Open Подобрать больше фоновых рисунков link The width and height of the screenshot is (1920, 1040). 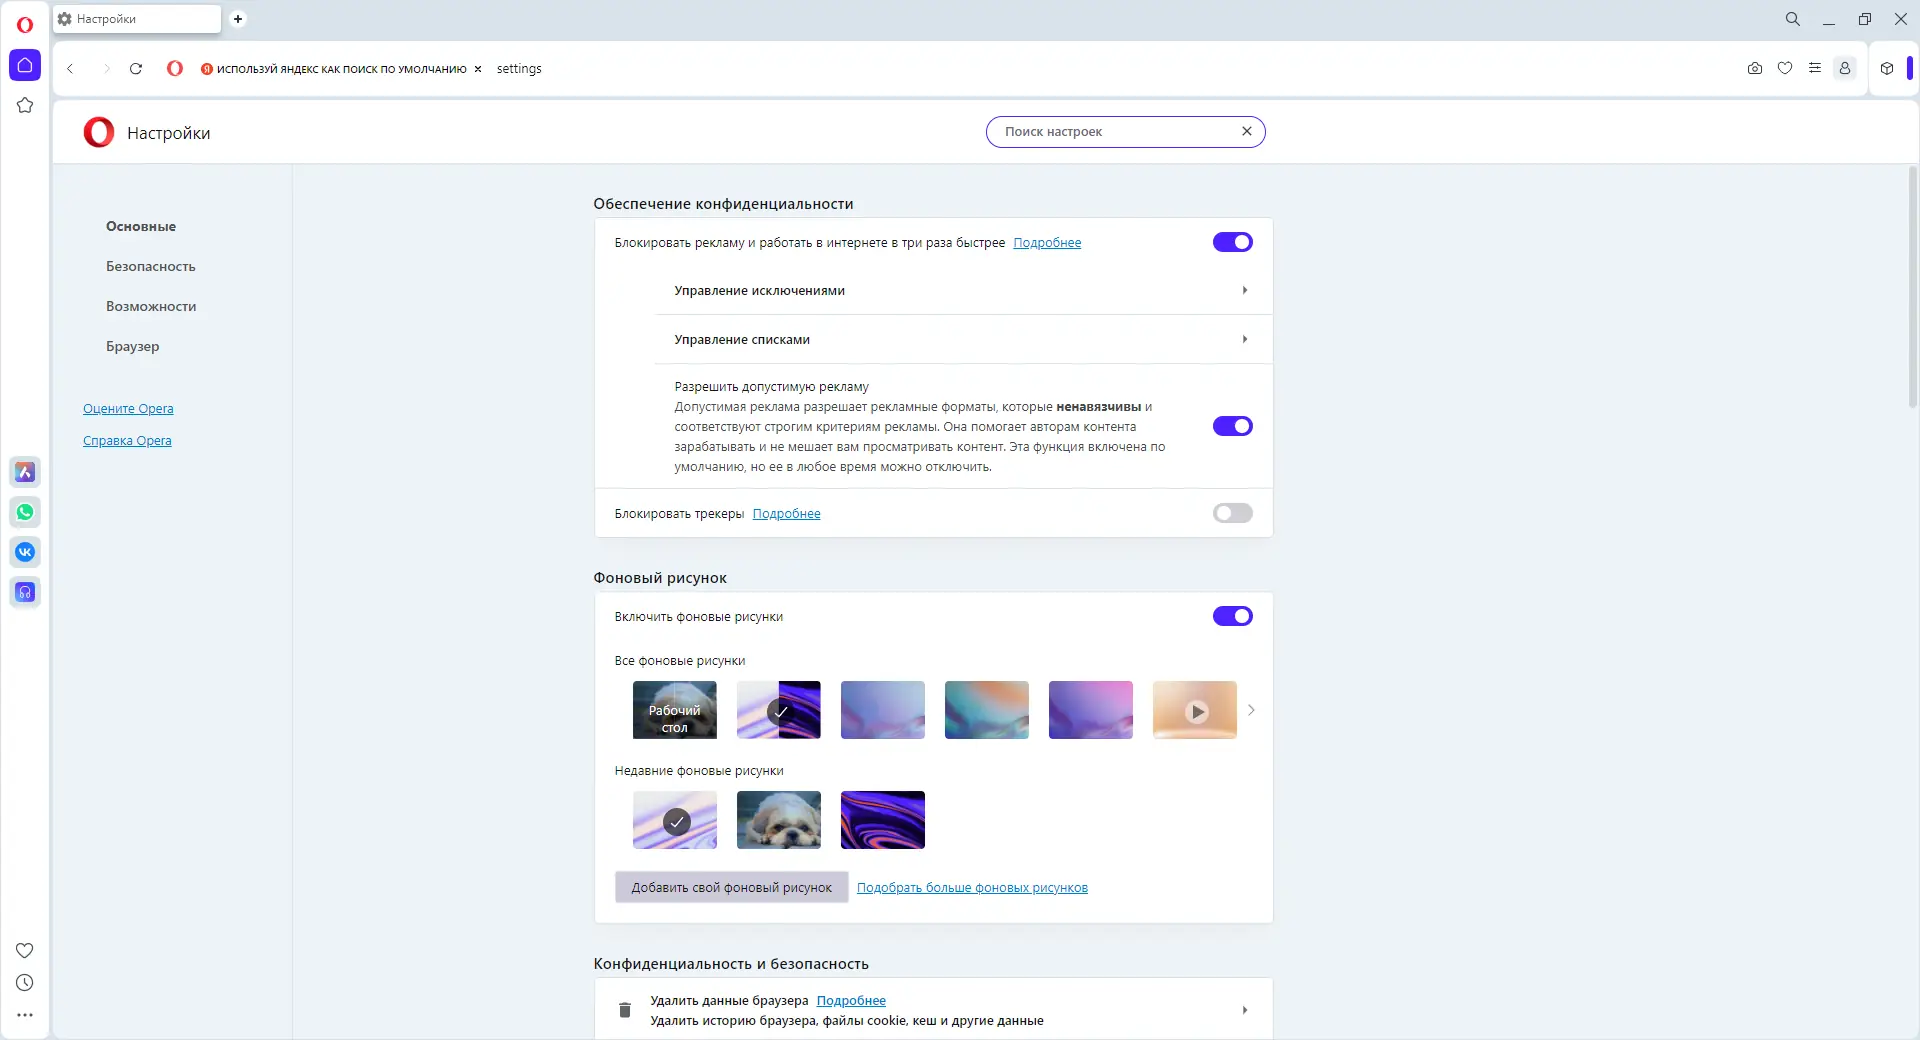click(972, 887)
